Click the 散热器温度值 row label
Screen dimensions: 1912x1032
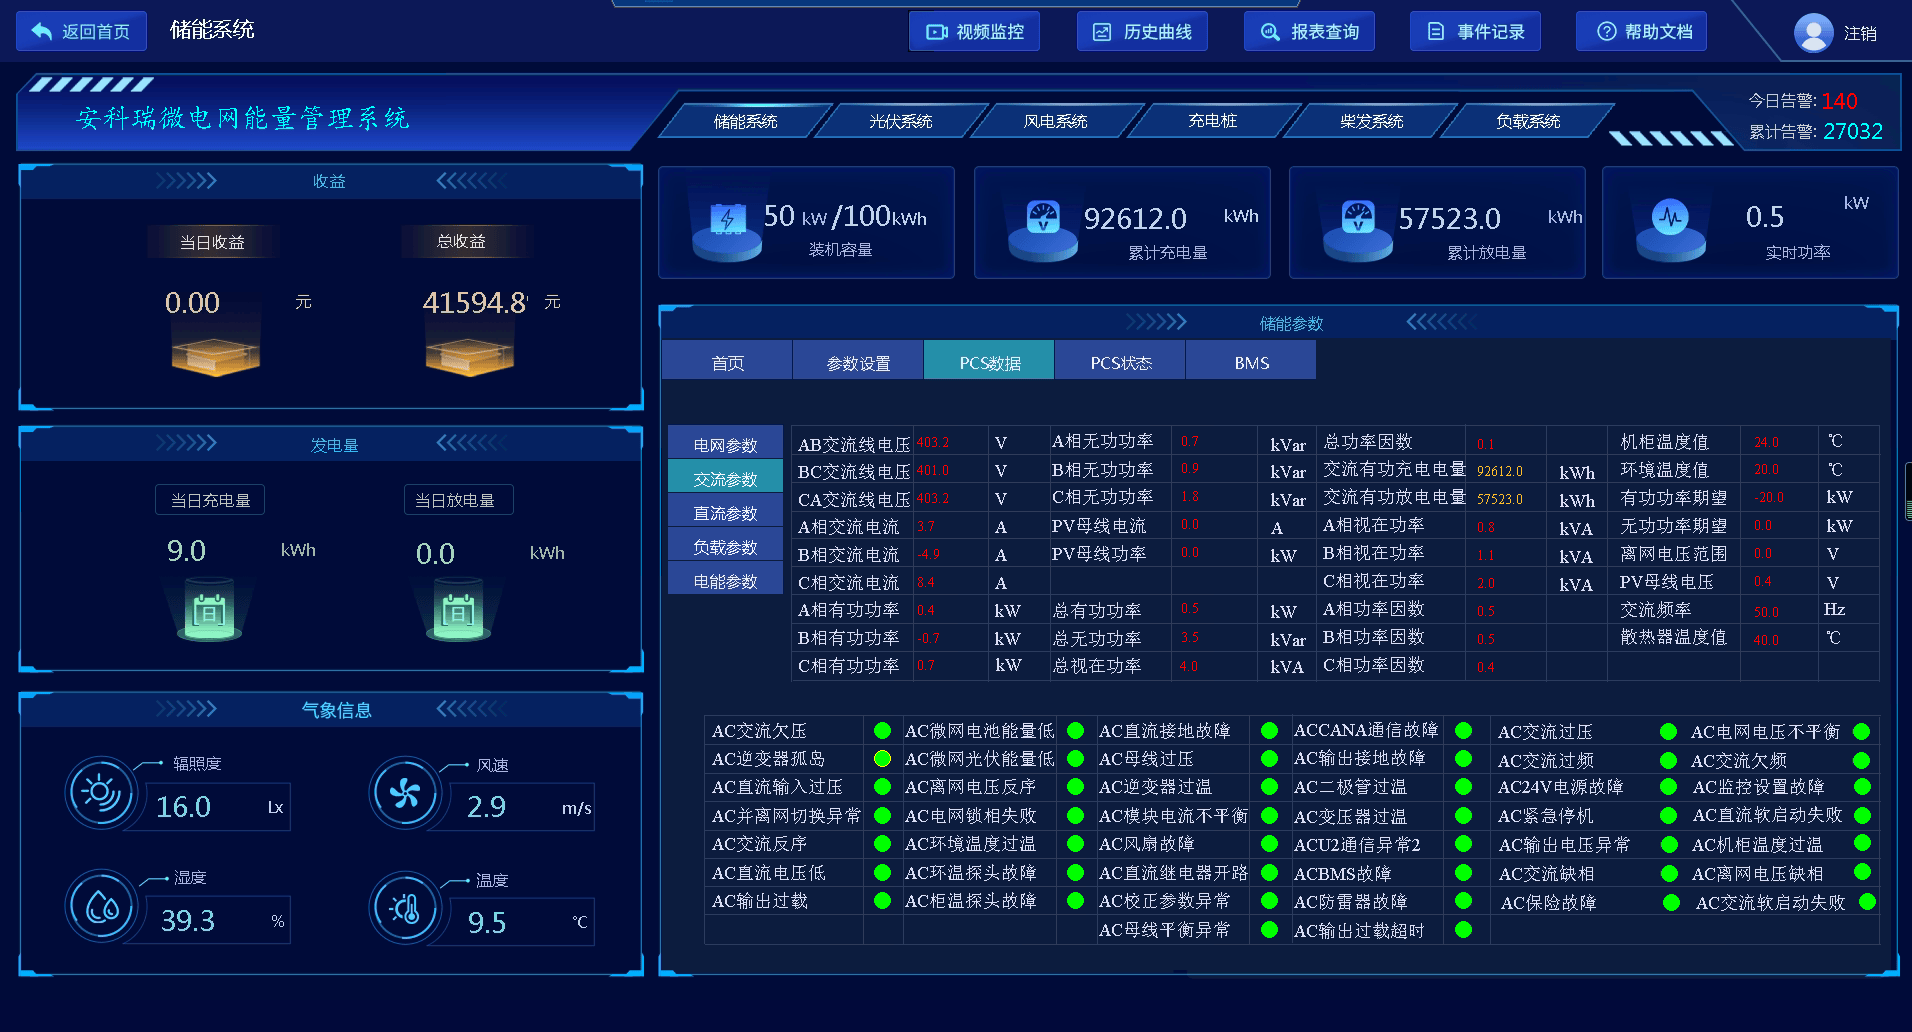coord(1673,637)
